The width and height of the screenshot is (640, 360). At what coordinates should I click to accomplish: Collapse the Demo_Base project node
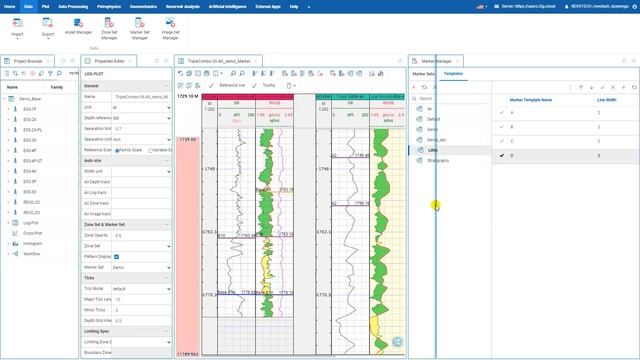pos(4,99)
